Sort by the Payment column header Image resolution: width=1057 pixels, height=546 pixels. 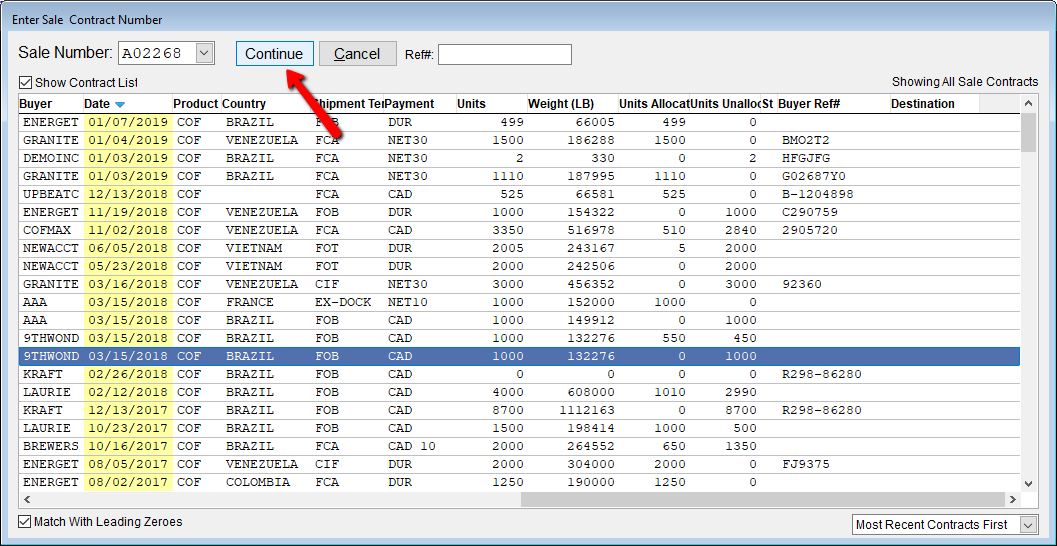[419, 104]
